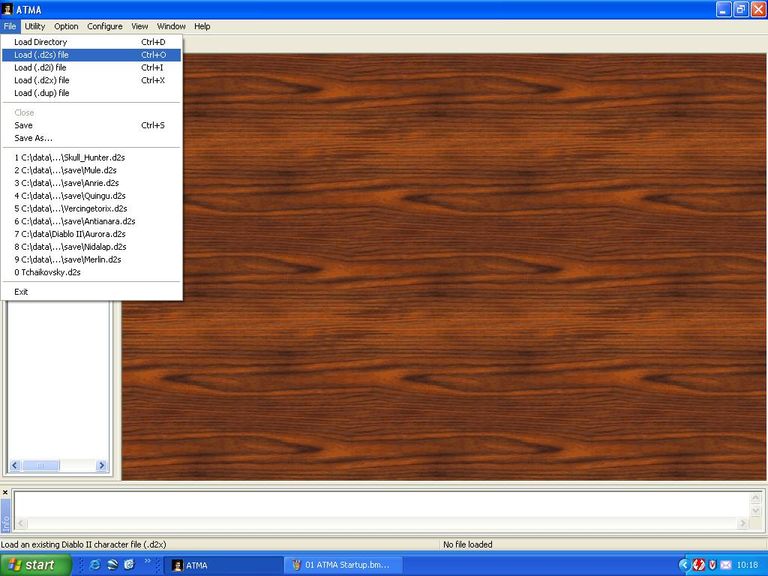
Task: Select Load (.d2x) file entry
Action: click(x=92, y=80)
